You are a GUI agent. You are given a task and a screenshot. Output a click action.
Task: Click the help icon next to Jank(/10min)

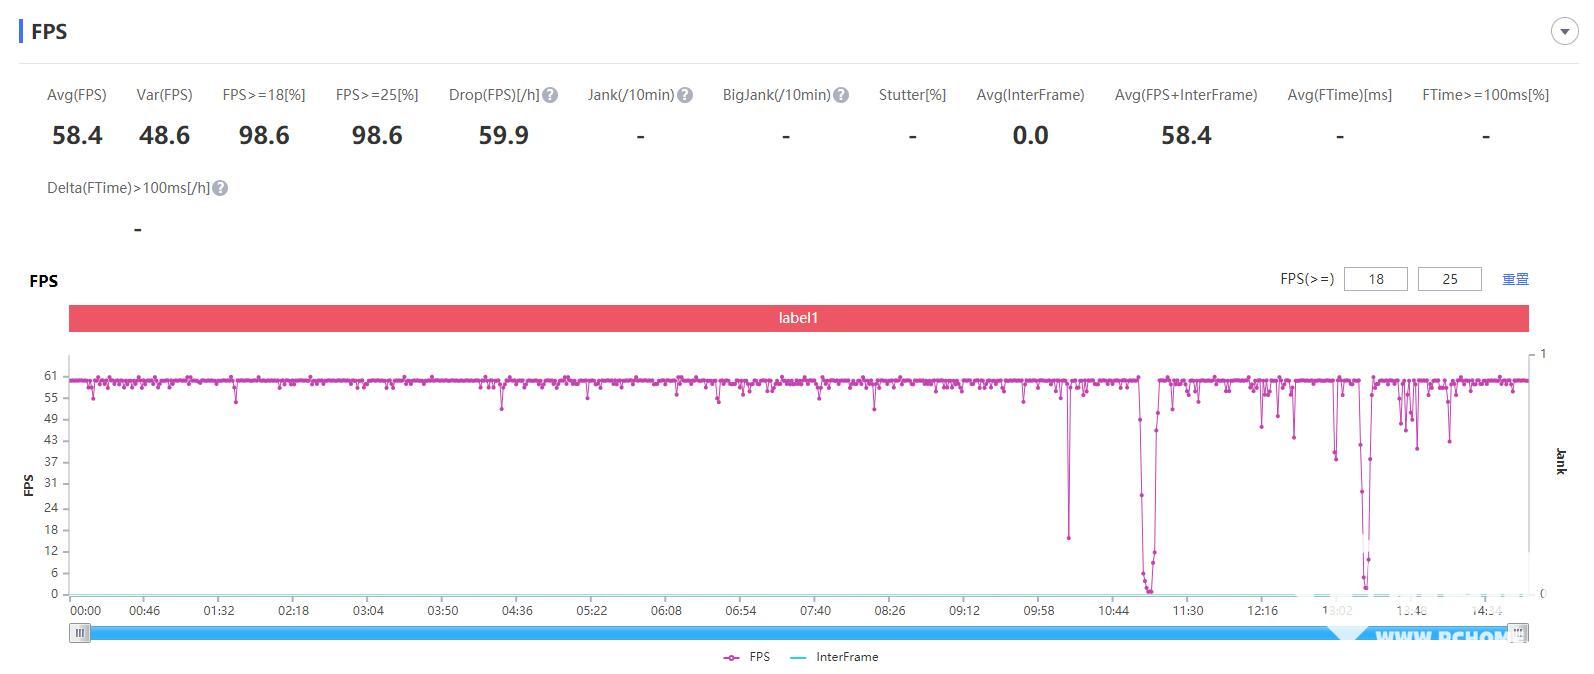tap(685, 95)
